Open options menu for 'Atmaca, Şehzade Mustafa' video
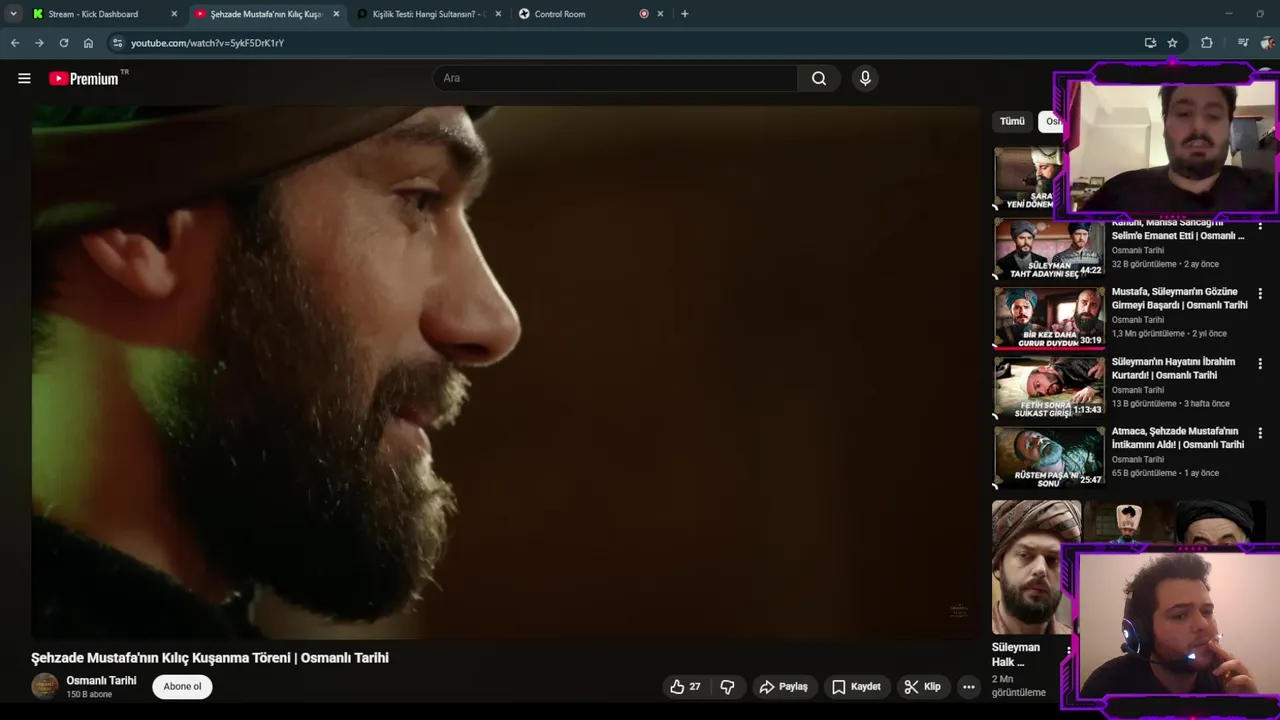Viewport: 1280px width, 720px height. (x=1260, y=433)
